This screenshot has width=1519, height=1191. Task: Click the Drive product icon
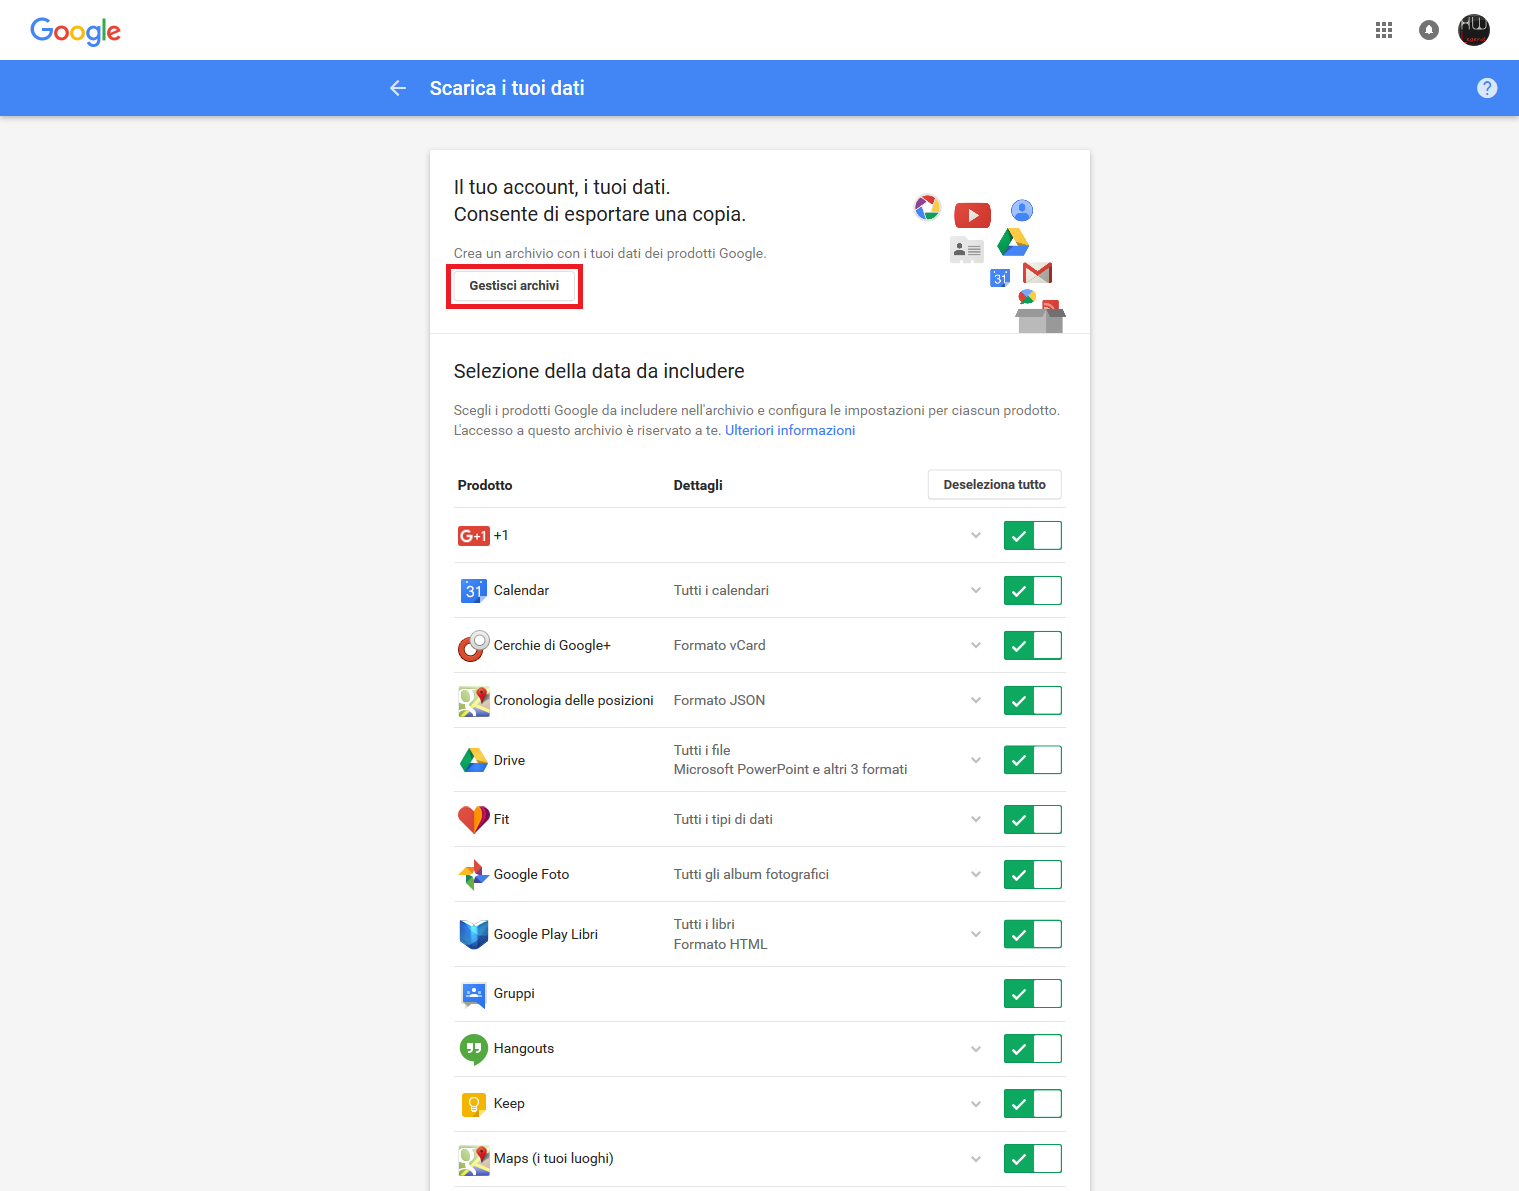click(474, 760)
